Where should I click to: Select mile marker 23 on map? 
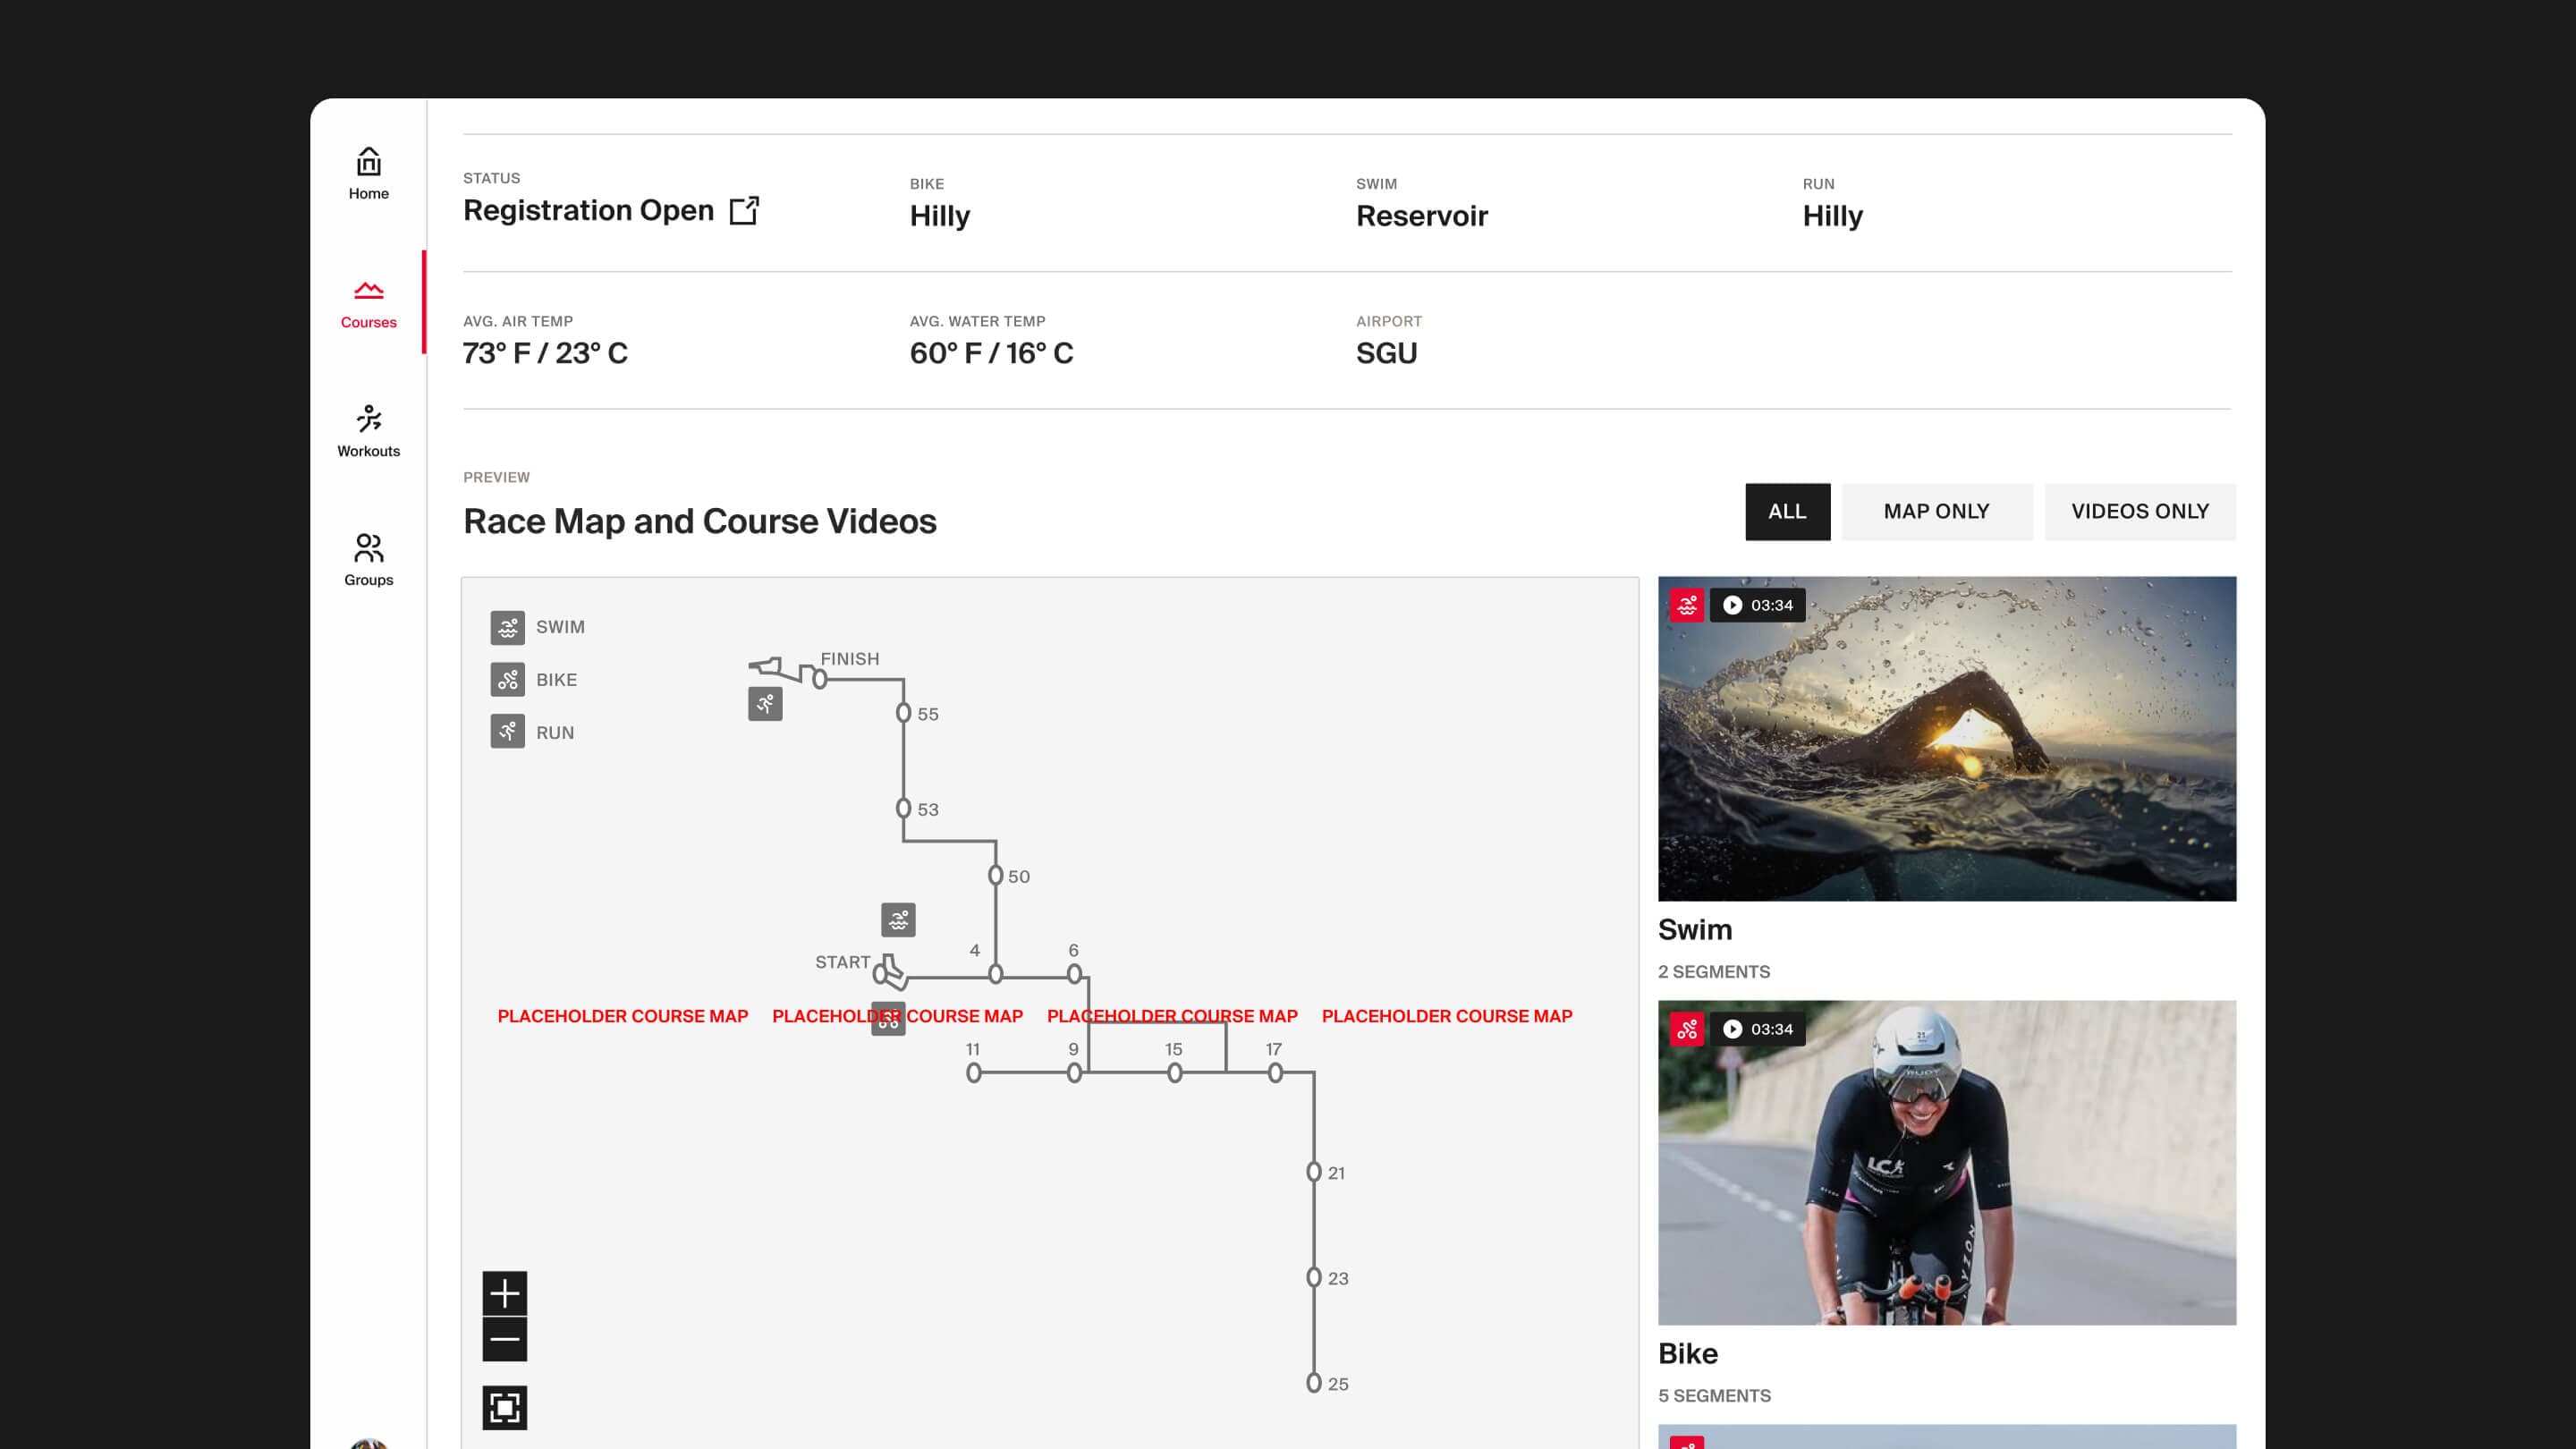[1314, 1278]
